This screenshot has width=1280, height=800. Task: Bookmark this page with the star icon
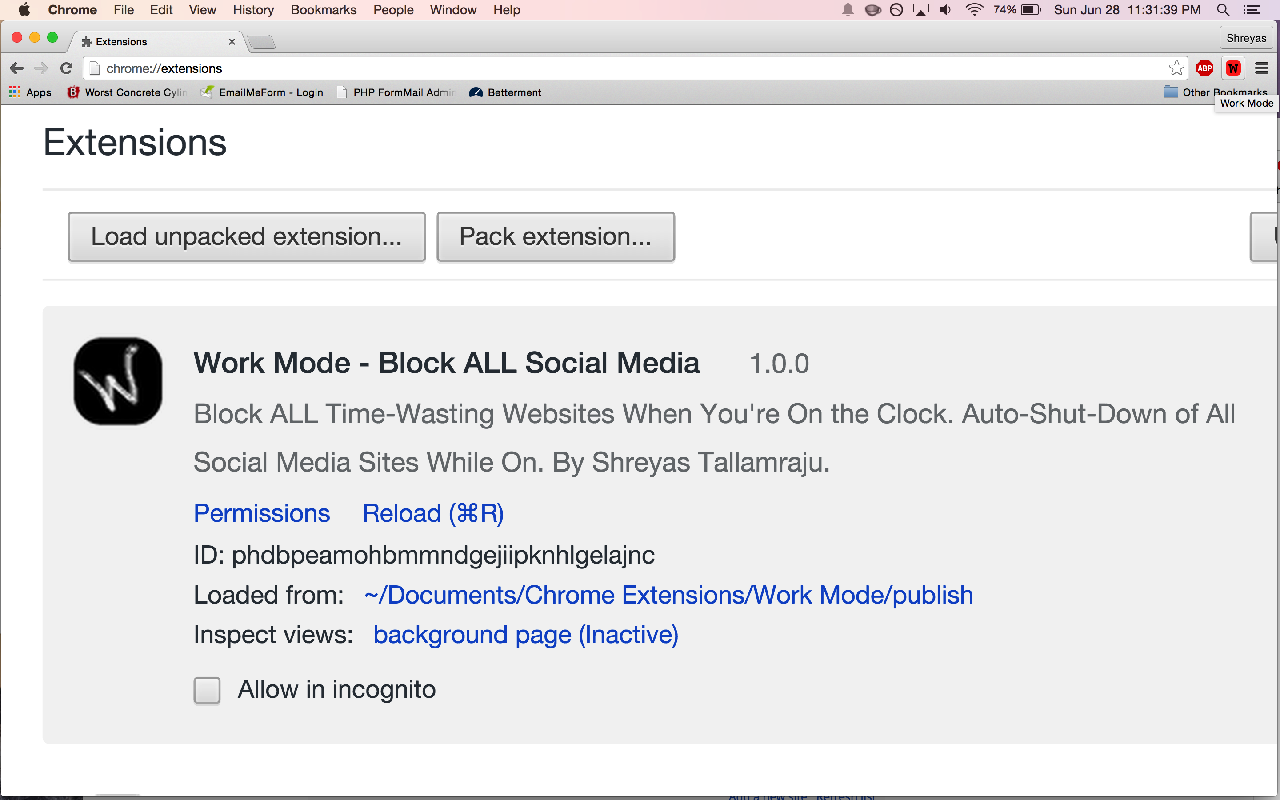1176,68
